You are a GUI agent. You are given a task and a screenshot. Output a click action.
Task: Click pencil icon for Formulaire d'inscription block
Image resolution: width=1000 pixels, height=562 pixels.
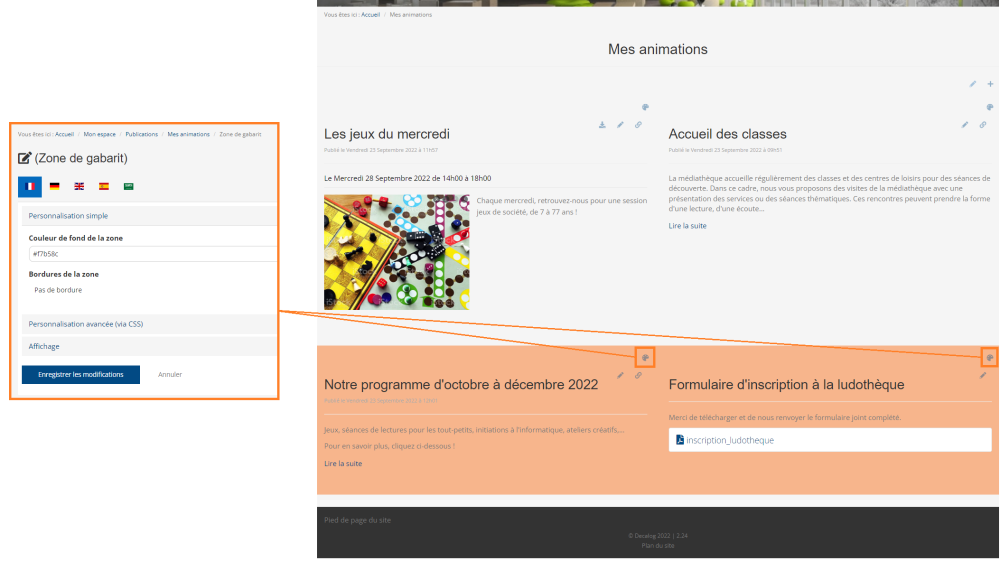coord(983,375)
